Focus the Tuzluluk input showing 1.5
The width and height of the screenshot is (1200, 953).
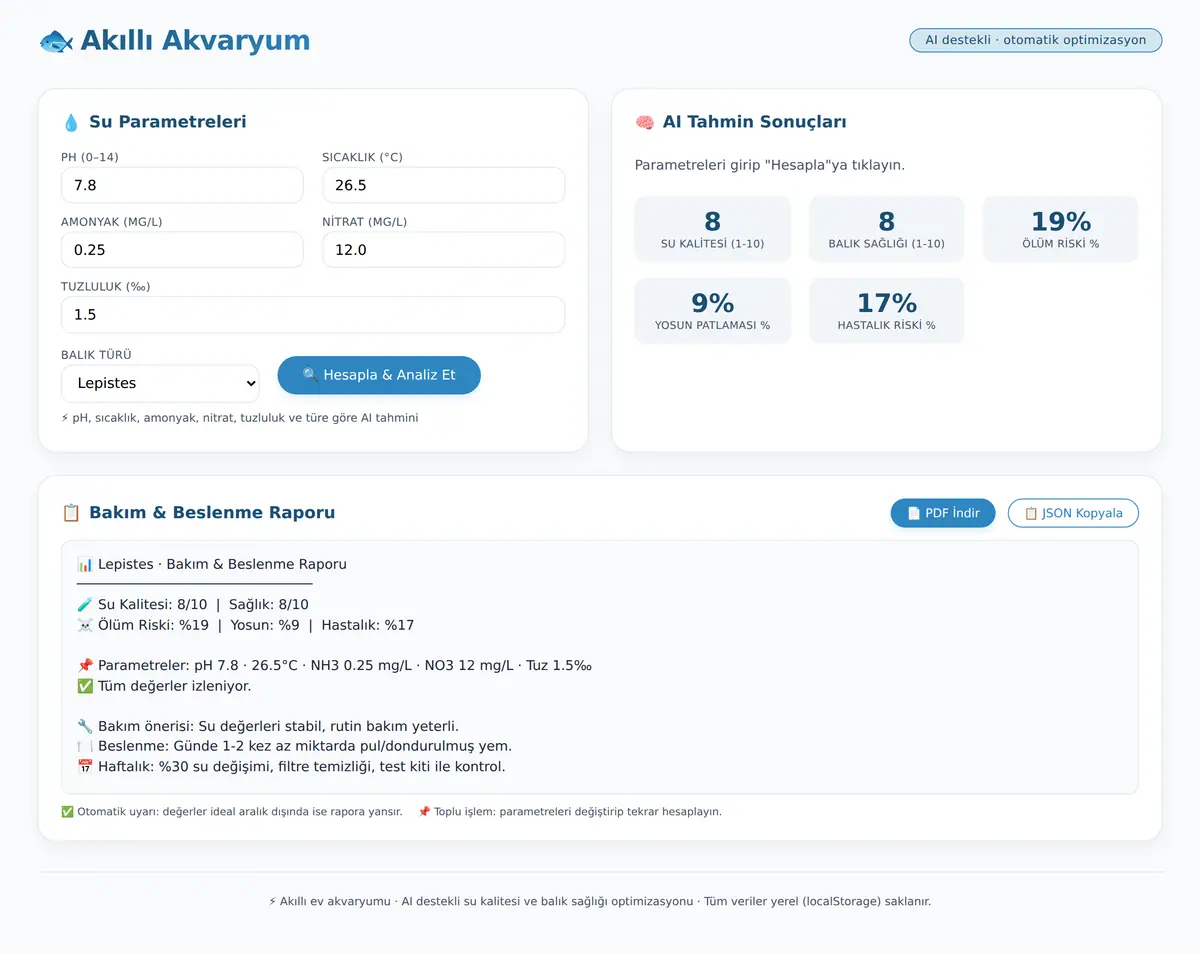pos(313,315)
